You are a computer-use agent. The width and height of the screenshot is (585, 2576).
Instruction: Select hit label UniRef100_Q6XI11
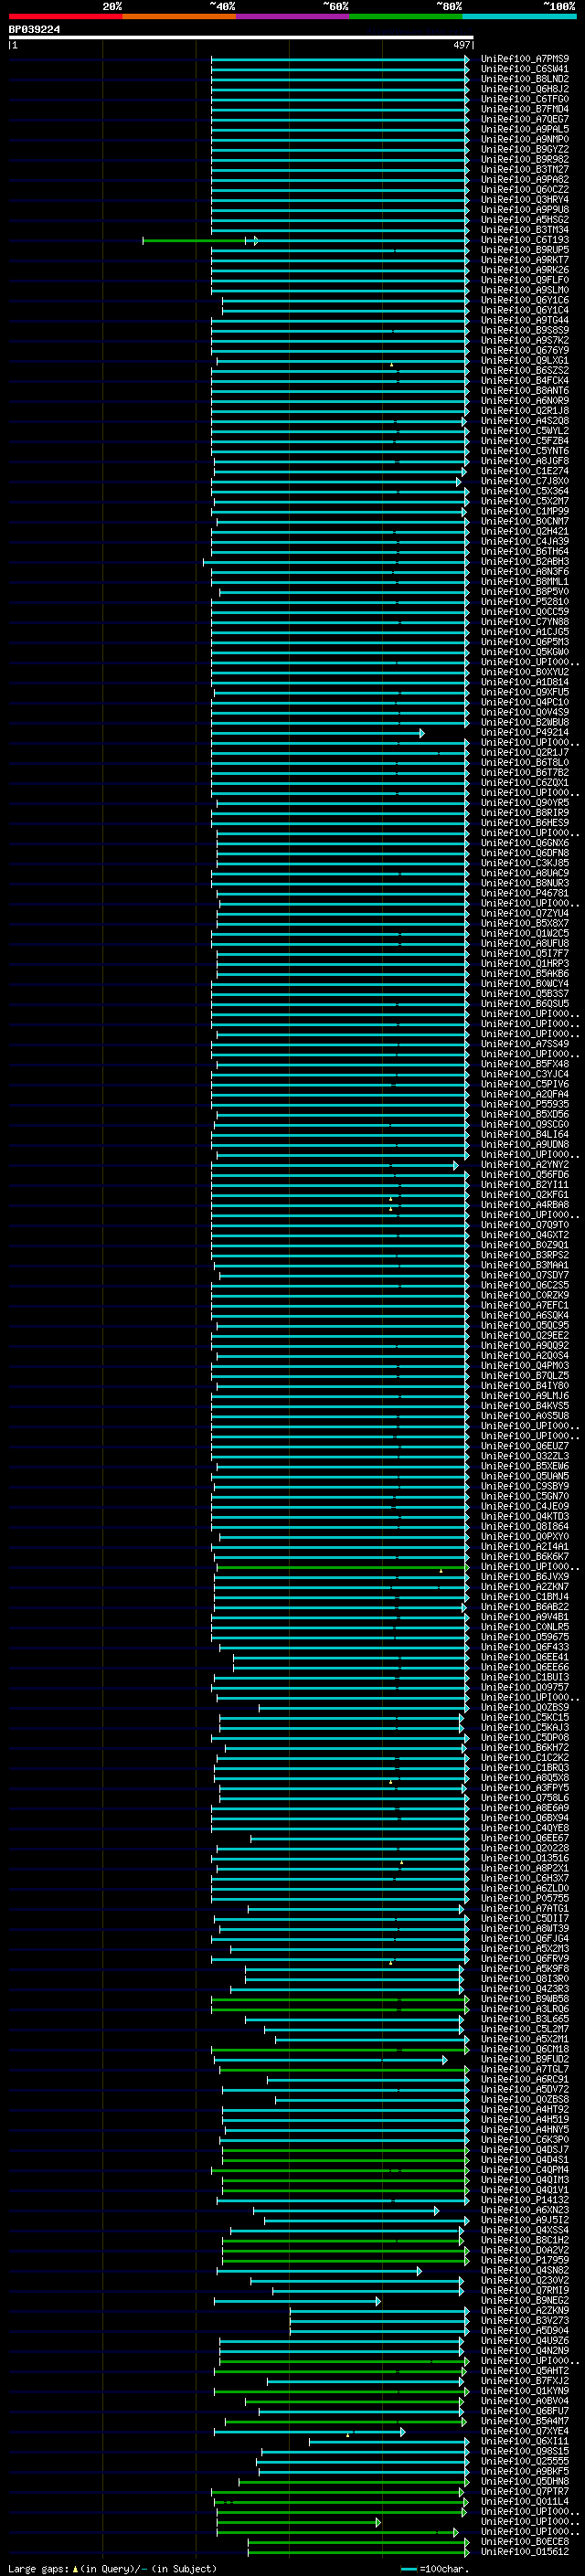click(525, 2442)
